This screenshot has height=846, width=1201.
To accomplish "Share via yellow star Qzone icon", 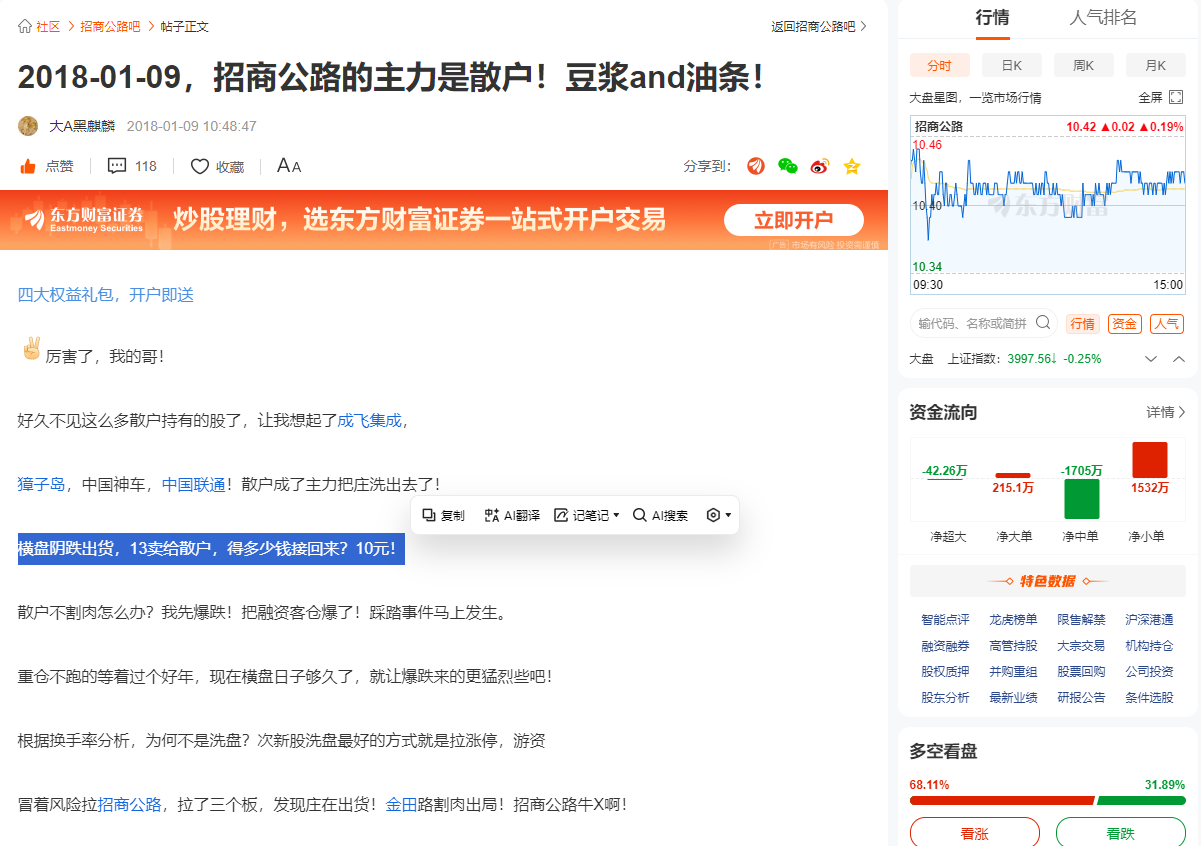I will coord(852,166).
